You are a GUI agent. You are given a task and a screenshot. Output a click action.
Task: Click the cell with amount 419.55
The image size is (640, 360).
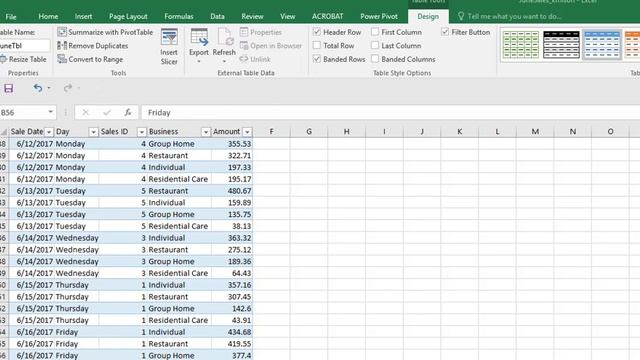[232, 344]
